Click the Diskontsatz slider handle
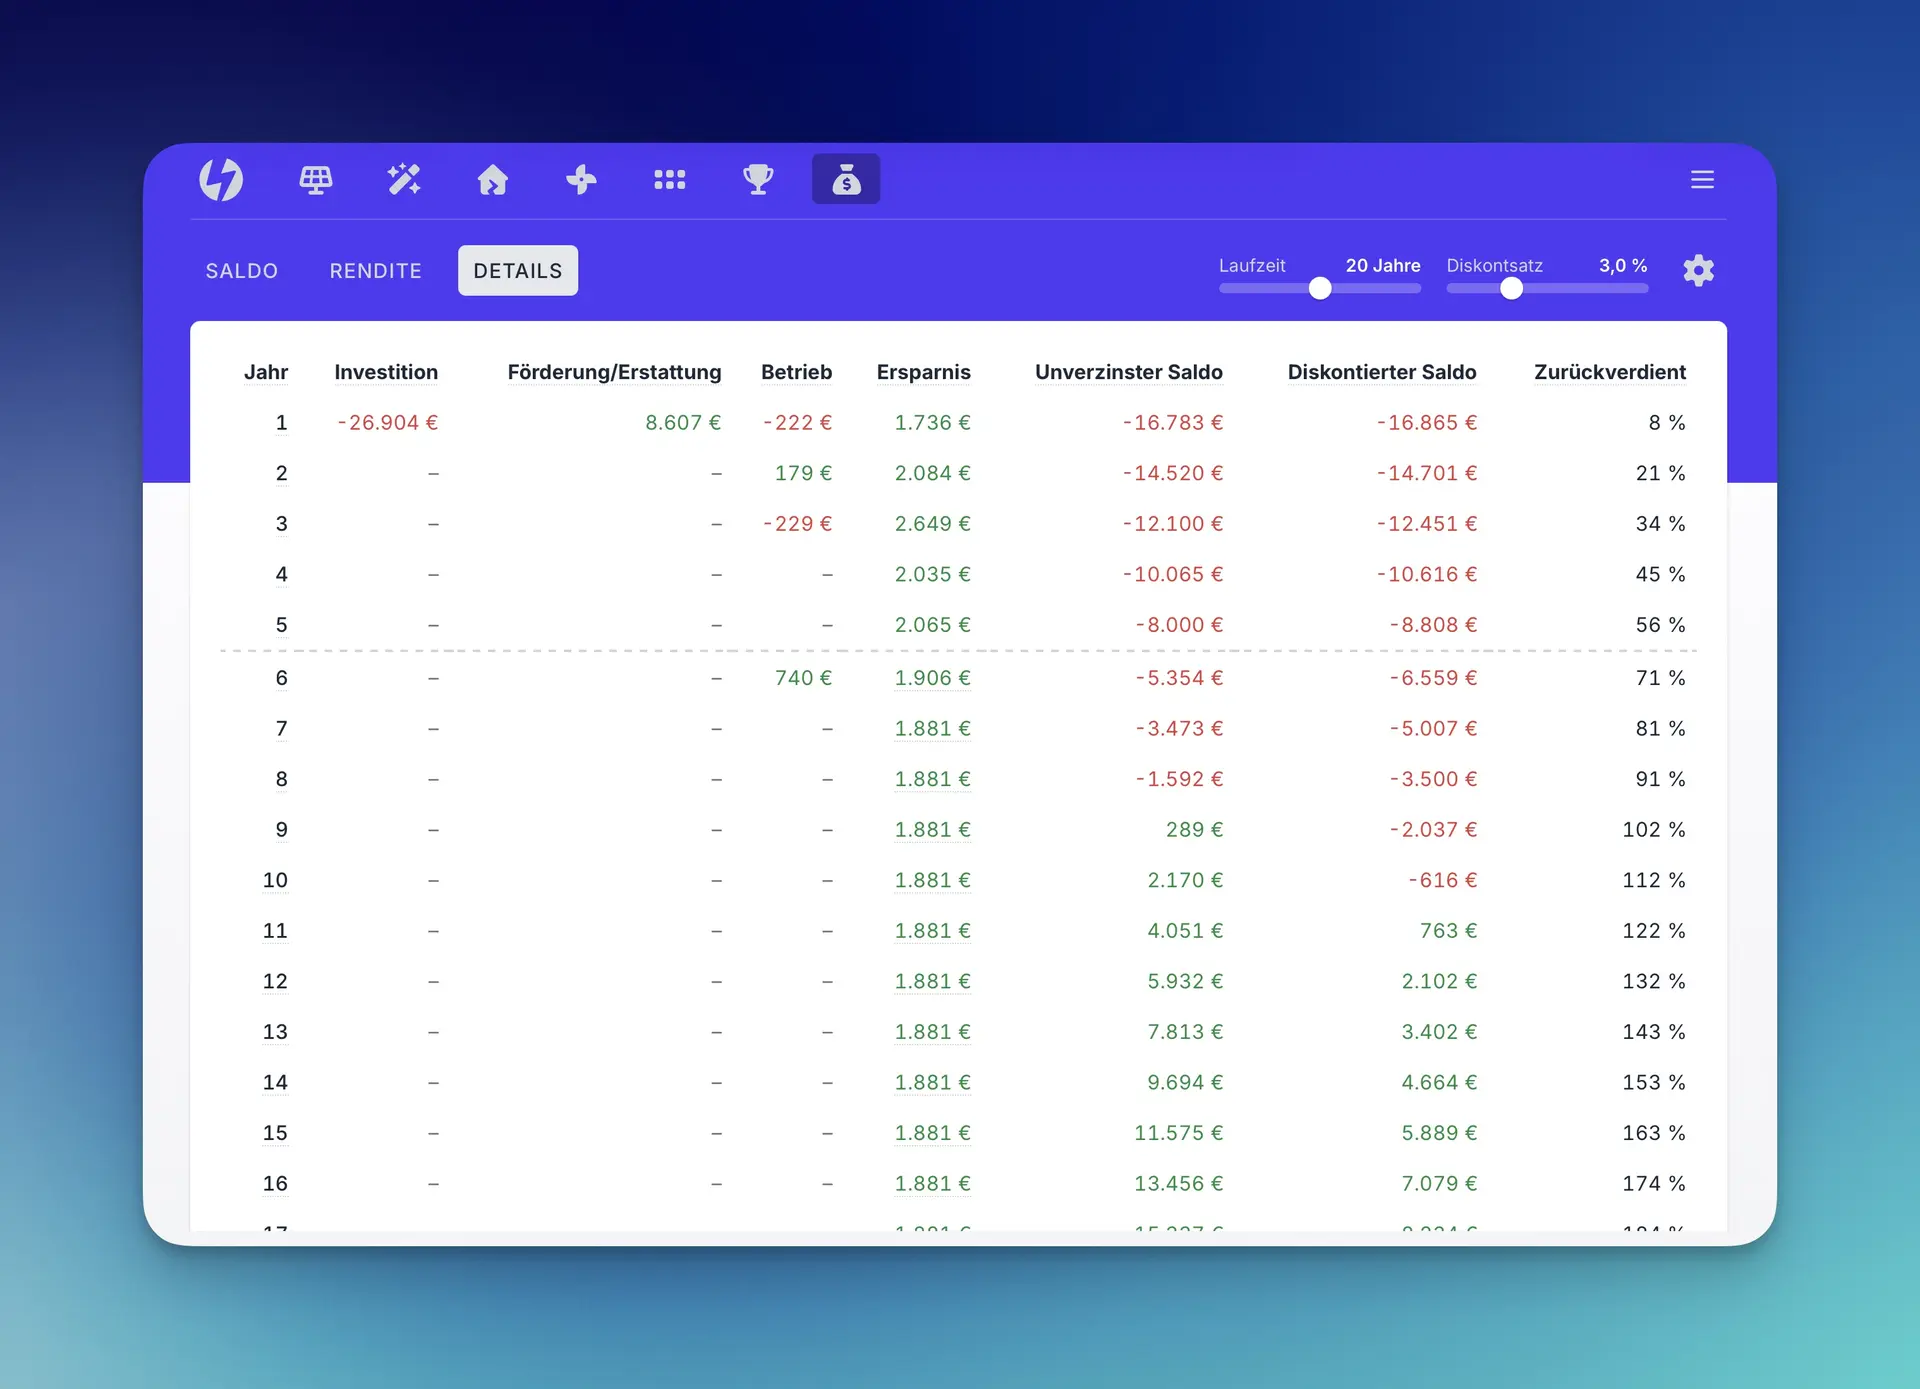Viewport: 1920px width, 1389px height. (1511, 289)
